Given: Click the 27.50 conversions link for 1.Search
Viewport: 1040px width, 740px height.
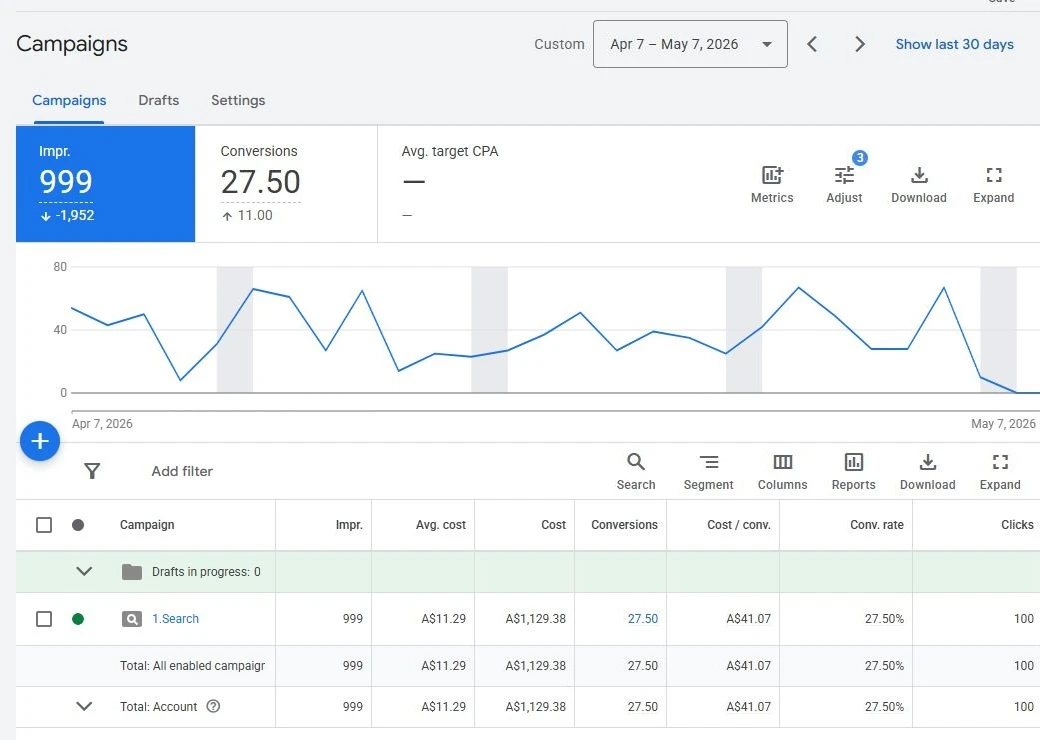Looking at the screenshot, I should [643, 619].
